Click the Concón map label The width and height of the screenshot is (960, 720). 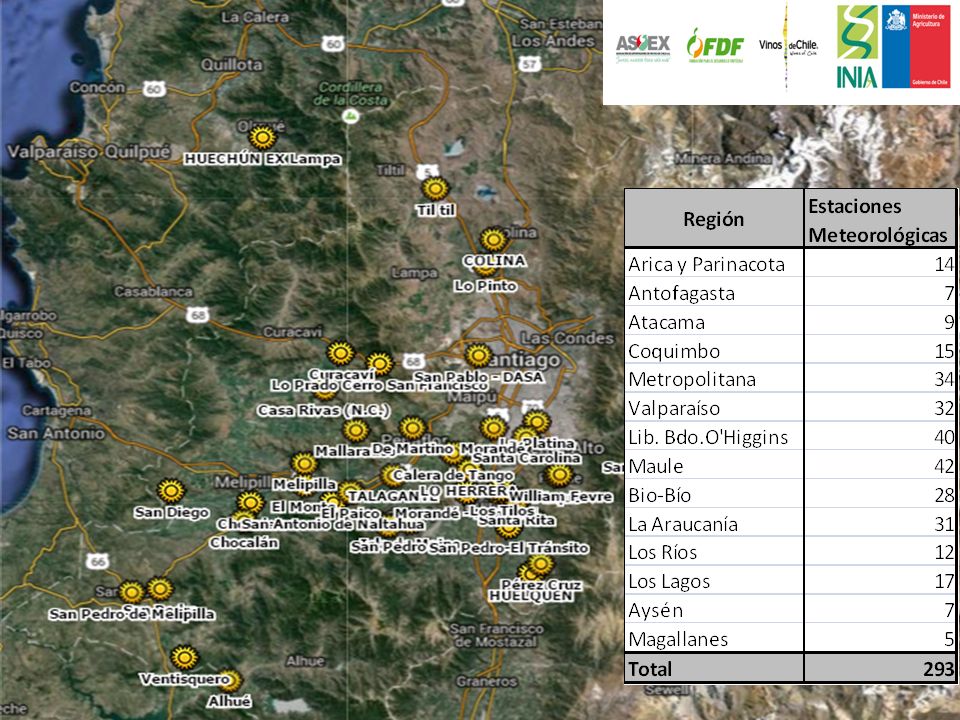coord(97,88)
